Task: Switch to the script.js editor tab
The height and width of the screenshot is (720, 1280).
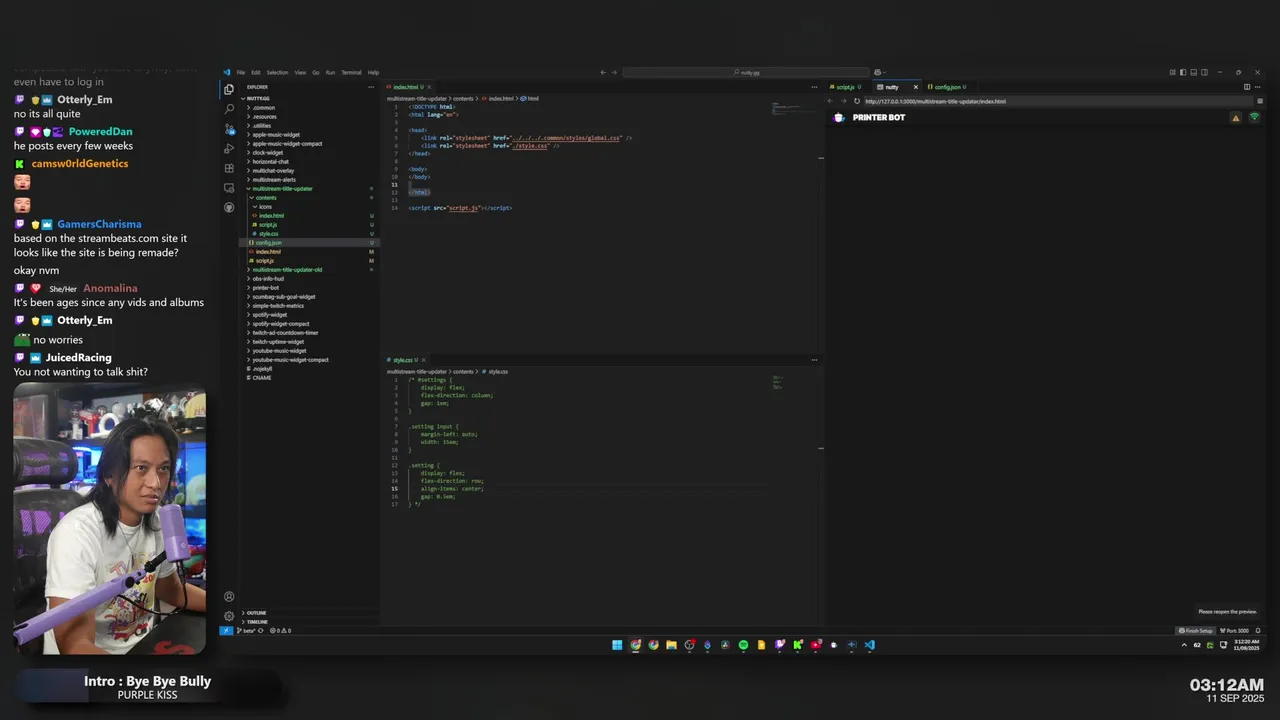Action: [845, 87]
